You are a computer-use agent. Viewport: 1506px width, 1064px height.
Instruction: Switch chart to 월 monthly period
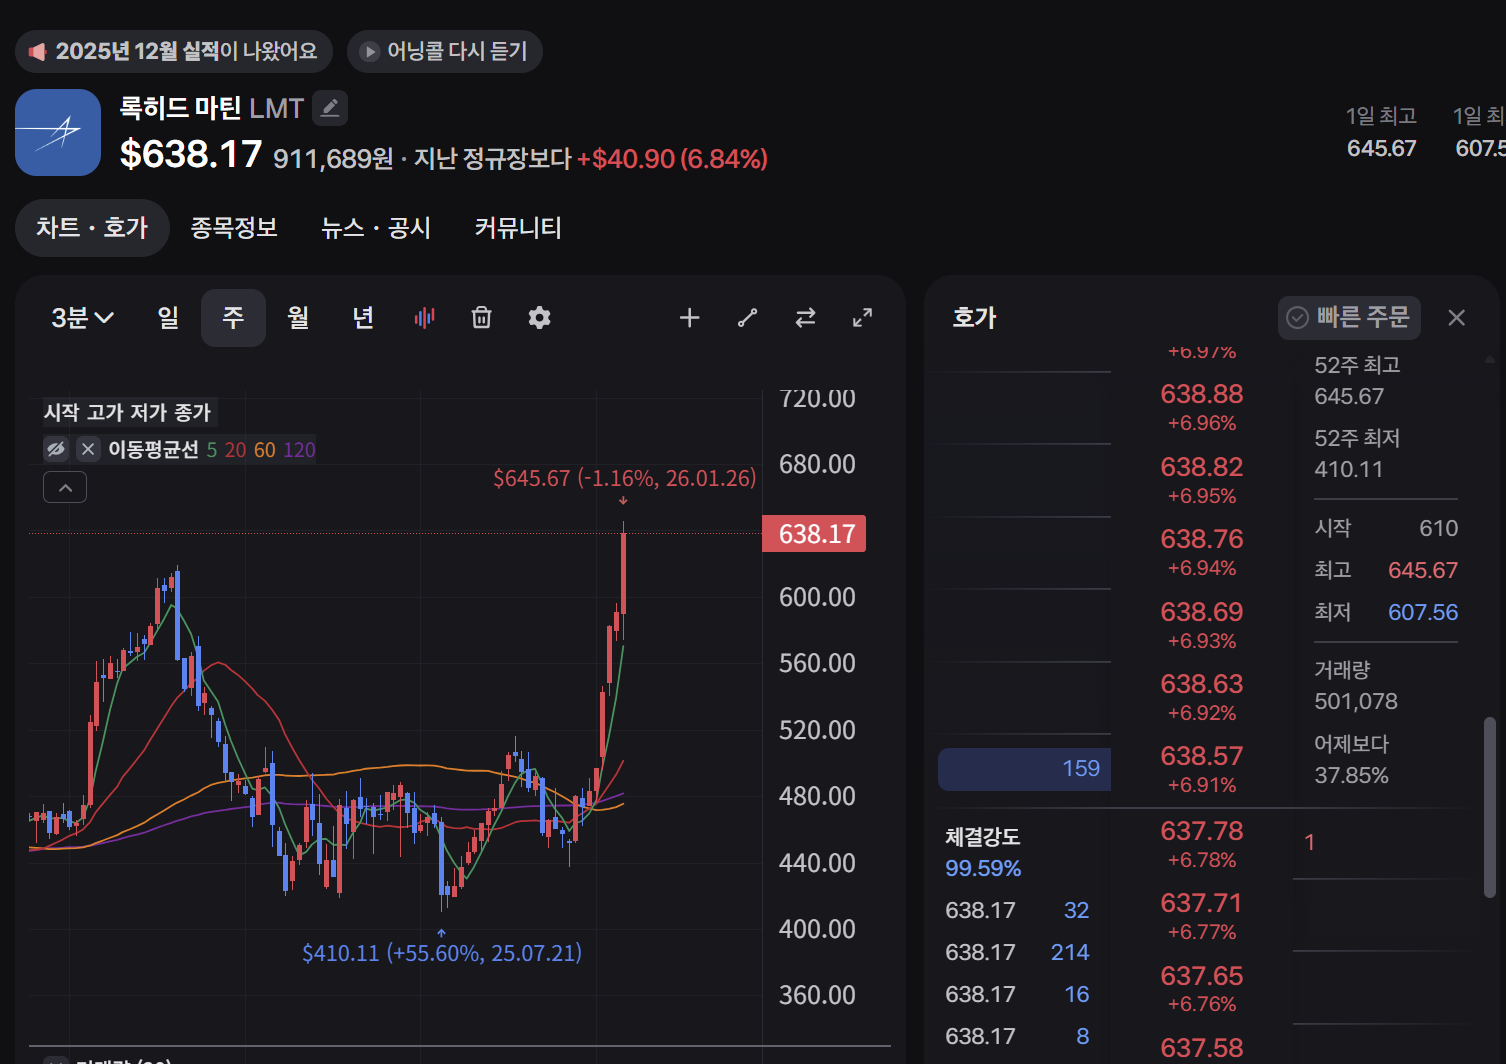[x=298, y=318]
